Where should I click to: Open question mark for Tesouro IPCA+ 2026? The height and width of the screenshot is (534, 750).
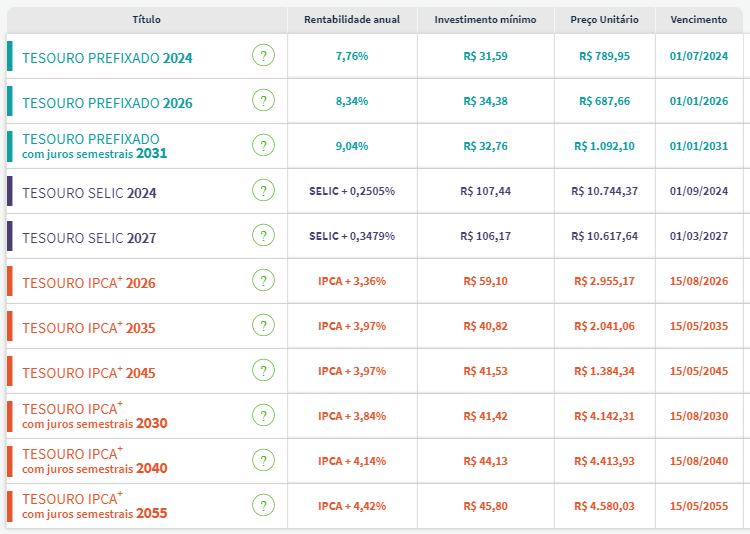coord(263,281)
